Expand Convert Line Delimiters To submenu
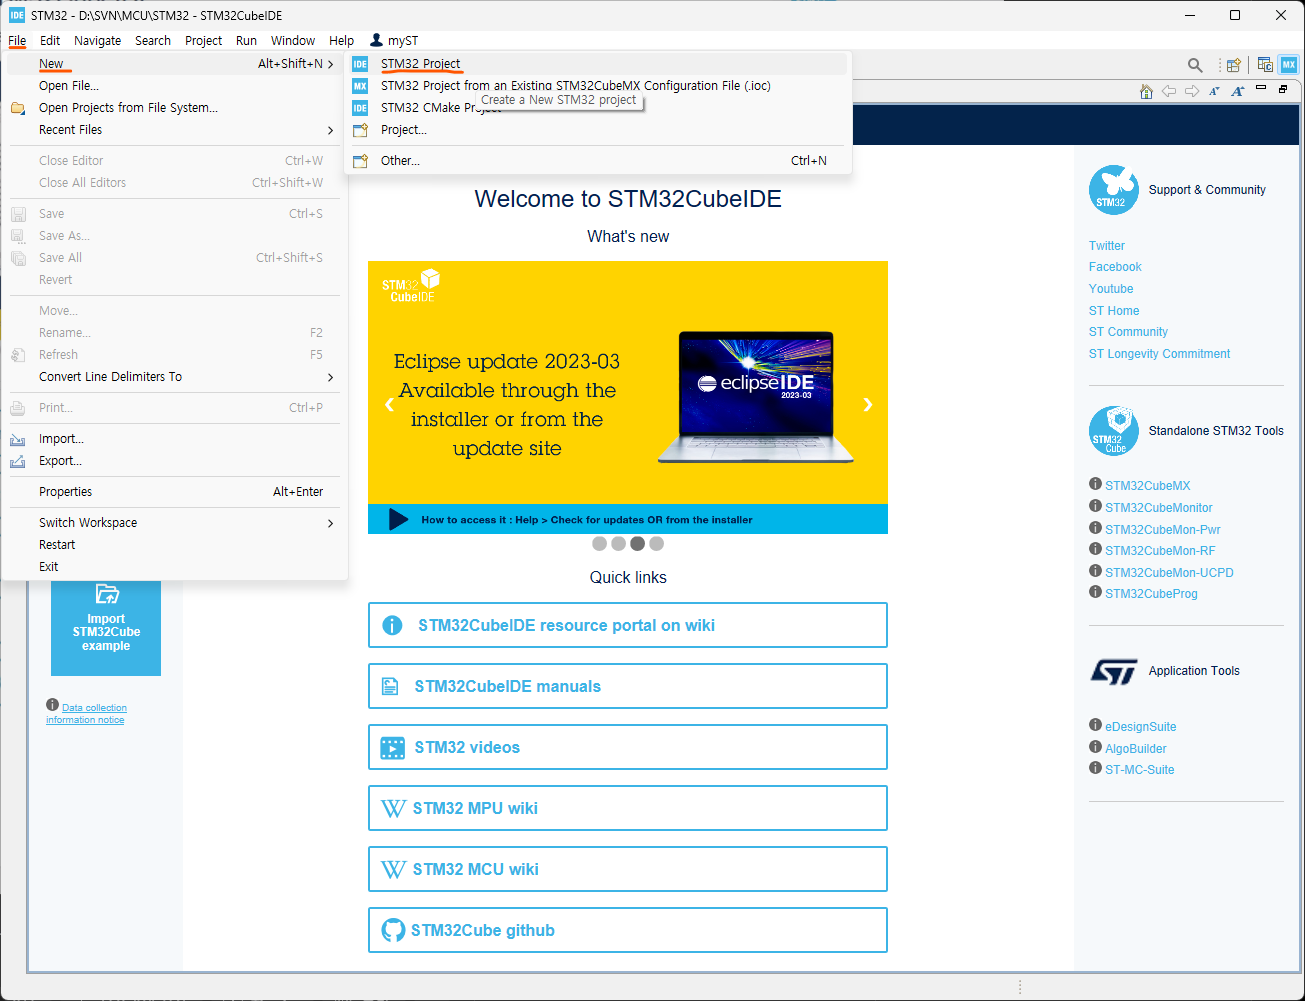The width and height of the screenshot is (1305, 1001). coord(331,377)
